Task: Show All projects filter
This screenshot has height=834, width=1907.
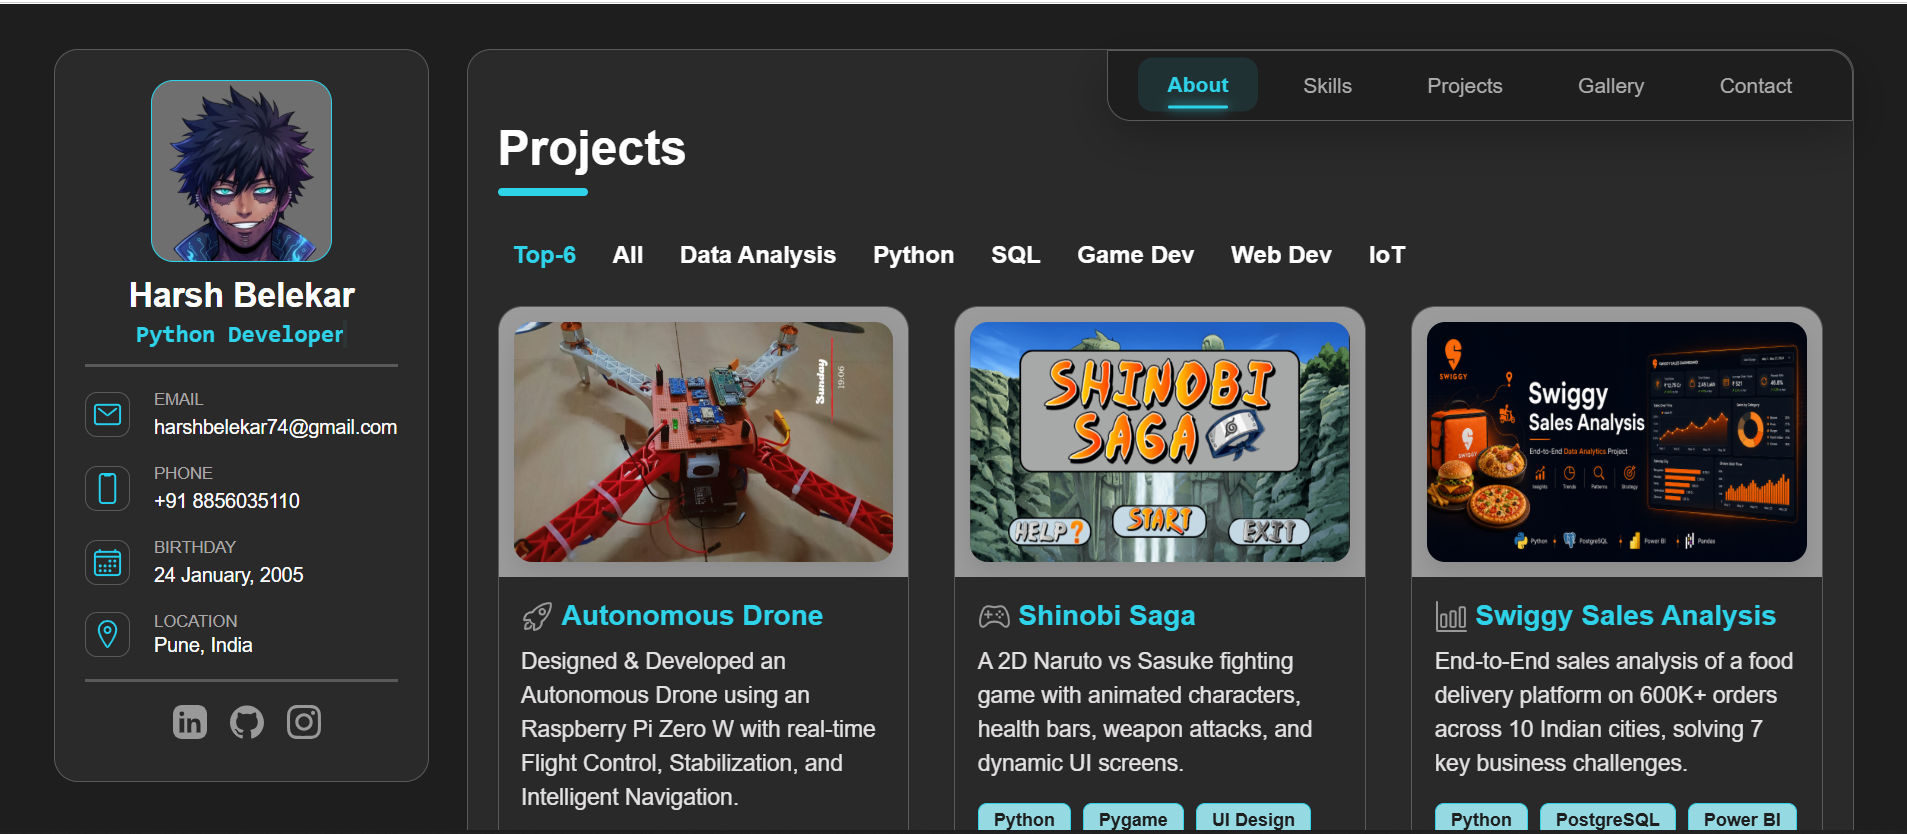Action: 628,255
